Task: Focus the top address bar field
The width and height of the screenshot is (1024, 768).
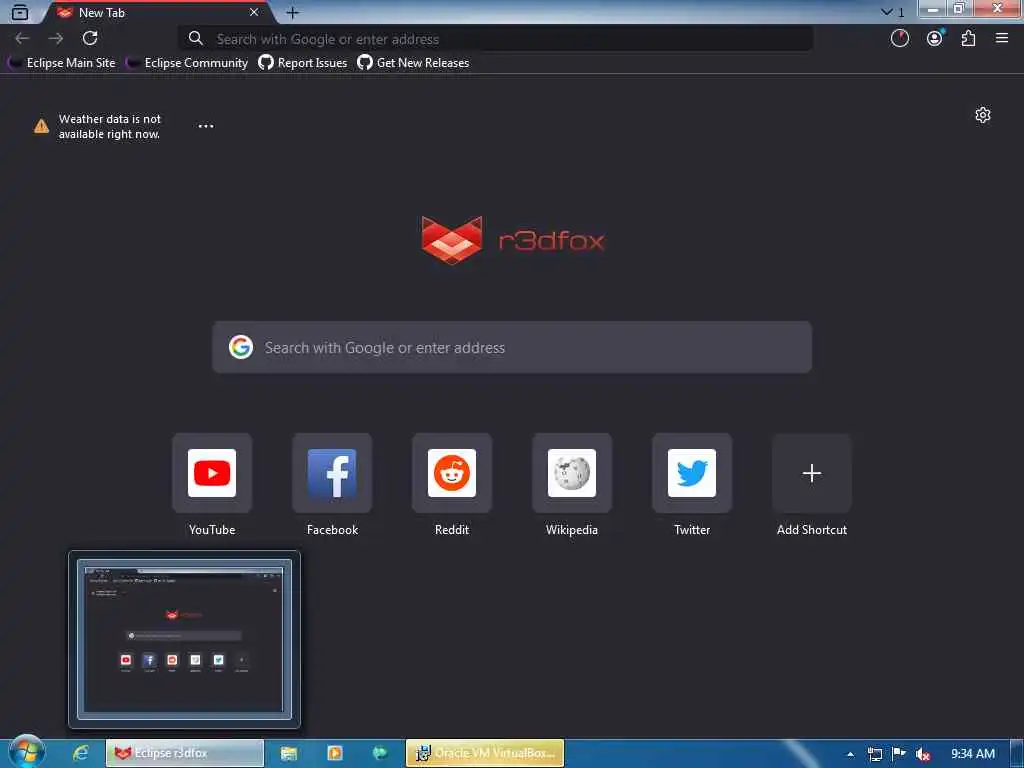Action: click(x=496, y=39)
